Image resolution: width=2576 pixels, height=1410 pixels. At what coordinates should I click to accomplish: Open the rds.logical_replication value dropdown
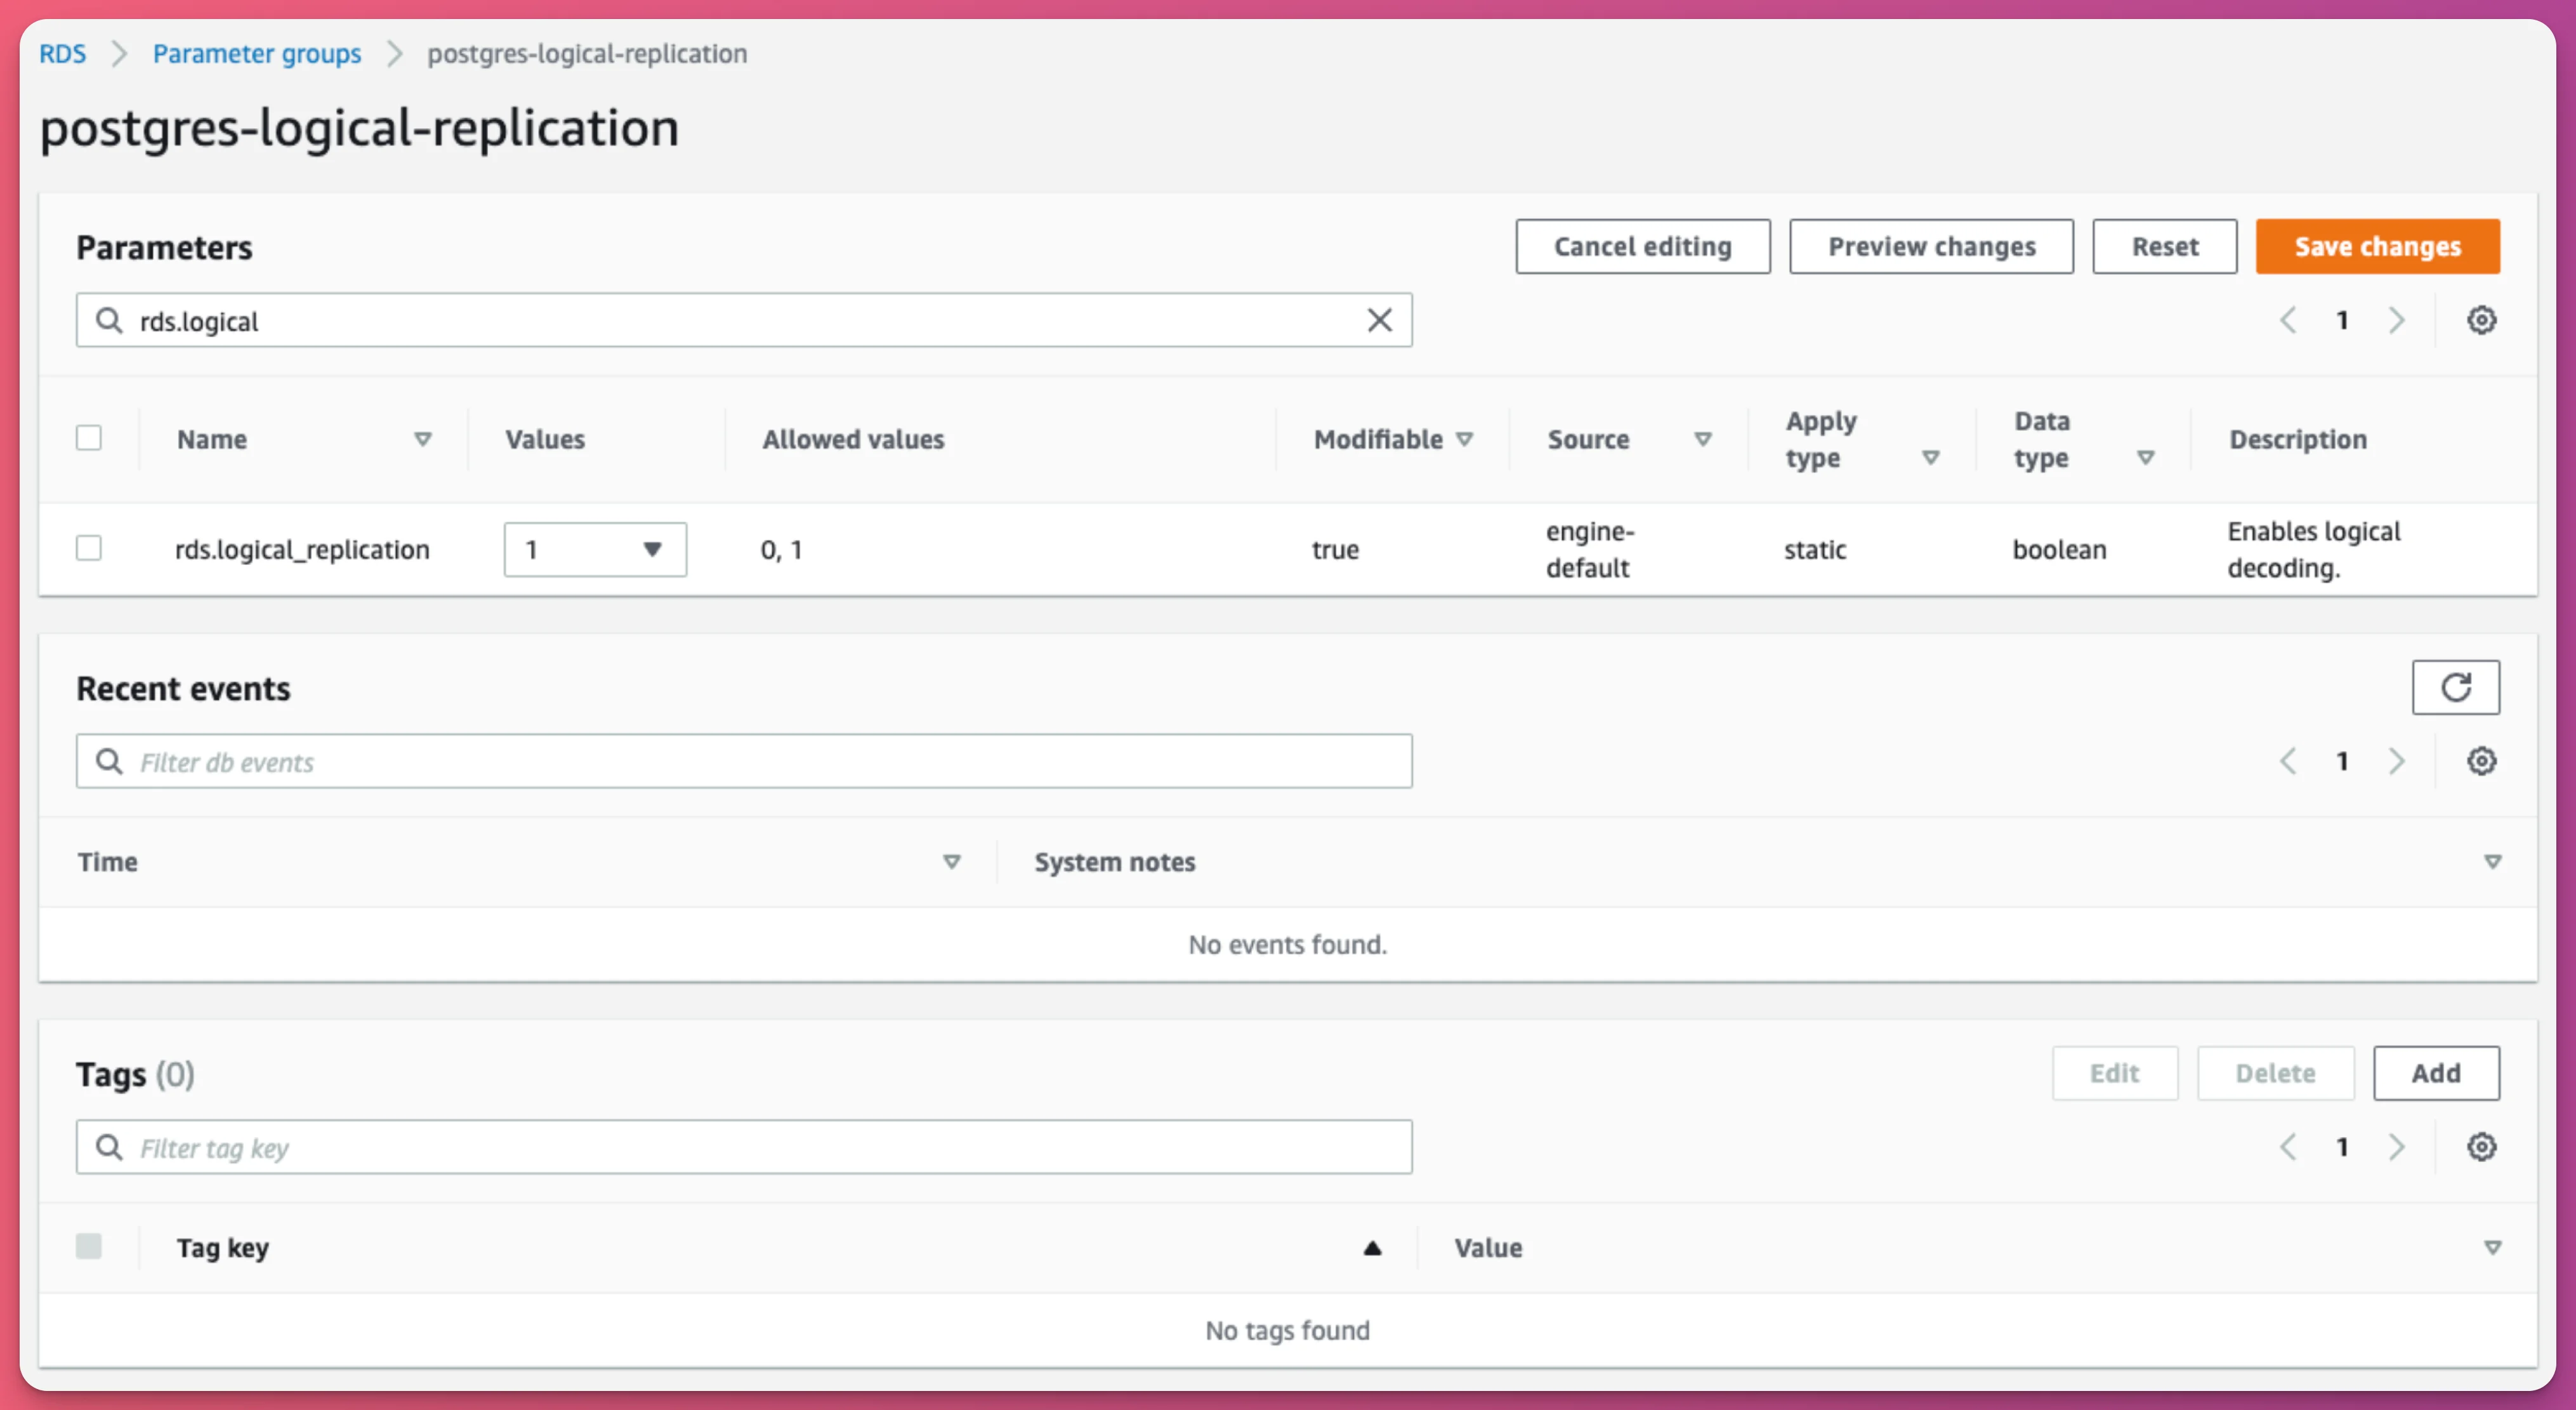pyautogui.click(x=595, y=549)
